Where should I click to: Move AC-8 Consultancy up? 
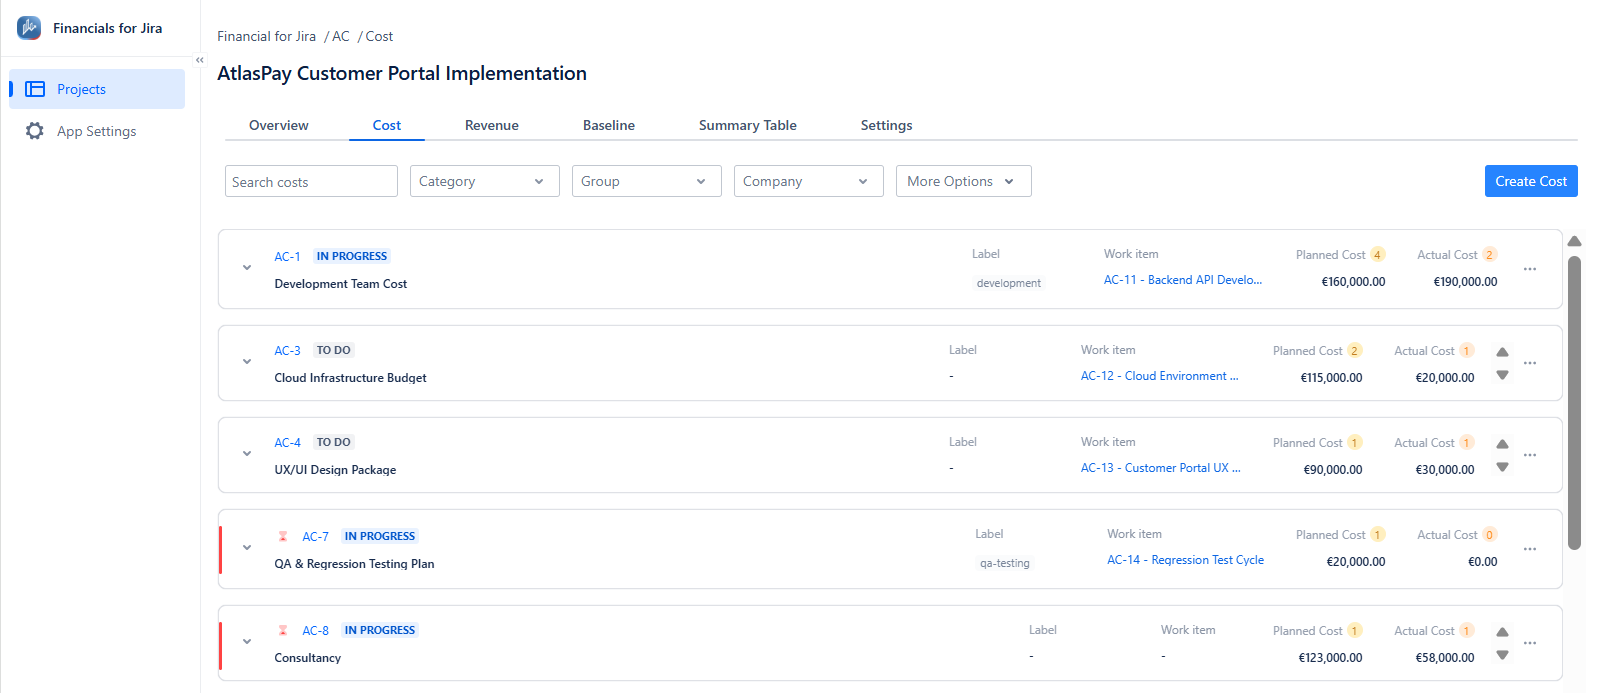[1502, 632]
